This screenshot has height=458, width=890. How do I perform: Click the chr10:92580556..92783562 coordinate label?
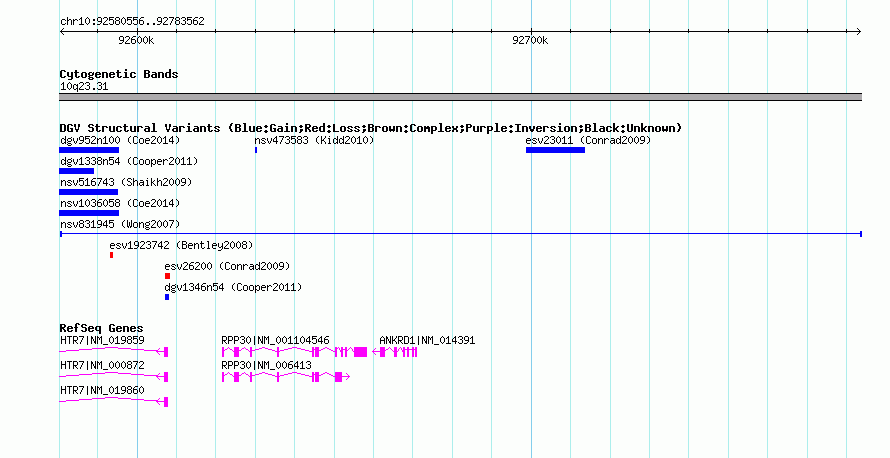click(132, 22)
